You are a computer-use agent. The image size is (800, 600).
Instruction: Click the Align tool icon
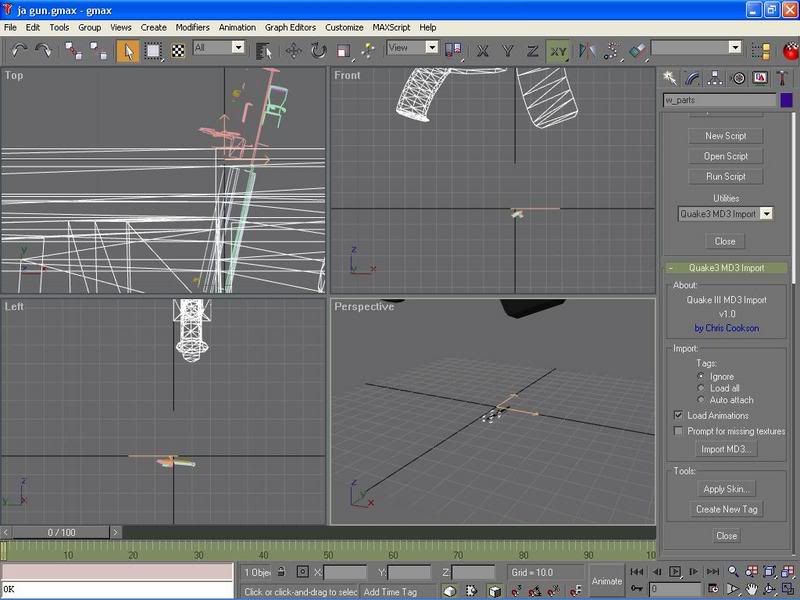point(637,51)
